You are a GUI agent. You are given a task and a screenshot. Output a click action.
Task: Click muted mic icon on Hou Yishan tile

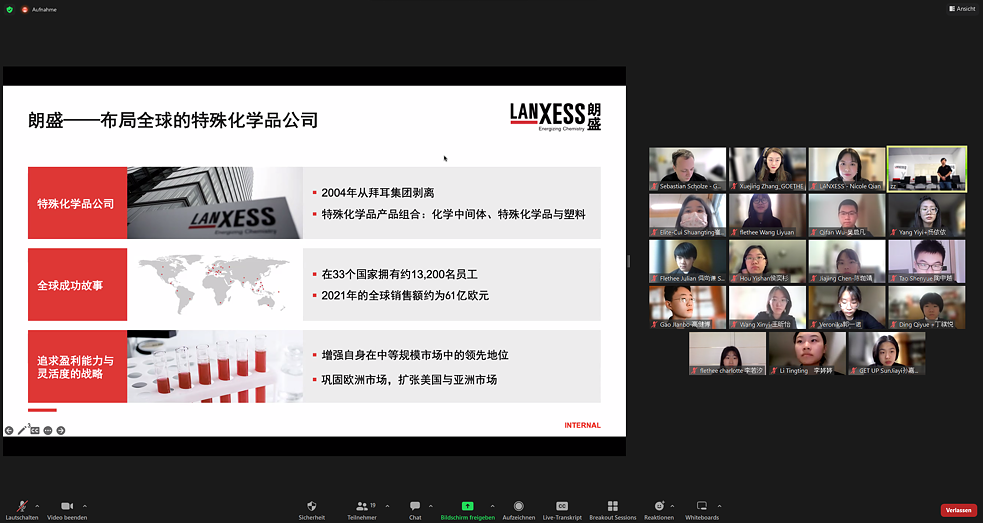pyautogui.click(x=735, y=278)
